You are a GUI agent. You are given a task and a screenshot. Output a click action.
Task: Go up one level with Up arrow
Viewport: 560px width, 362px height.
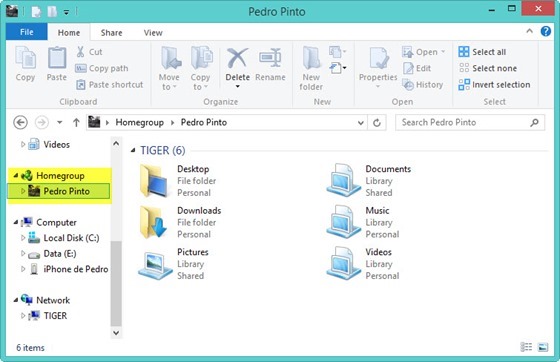76,122
